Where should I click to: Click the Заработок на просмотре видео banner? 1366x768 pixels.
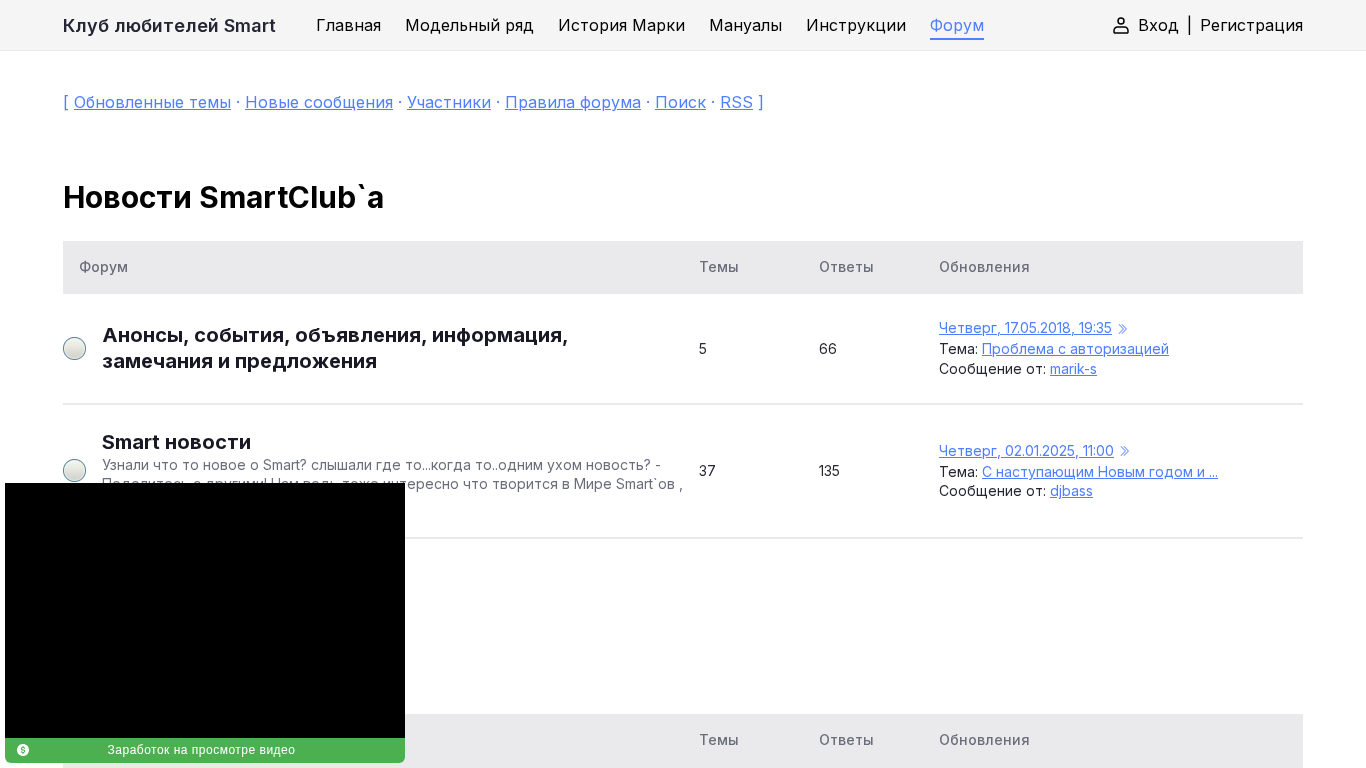(205, 750)
